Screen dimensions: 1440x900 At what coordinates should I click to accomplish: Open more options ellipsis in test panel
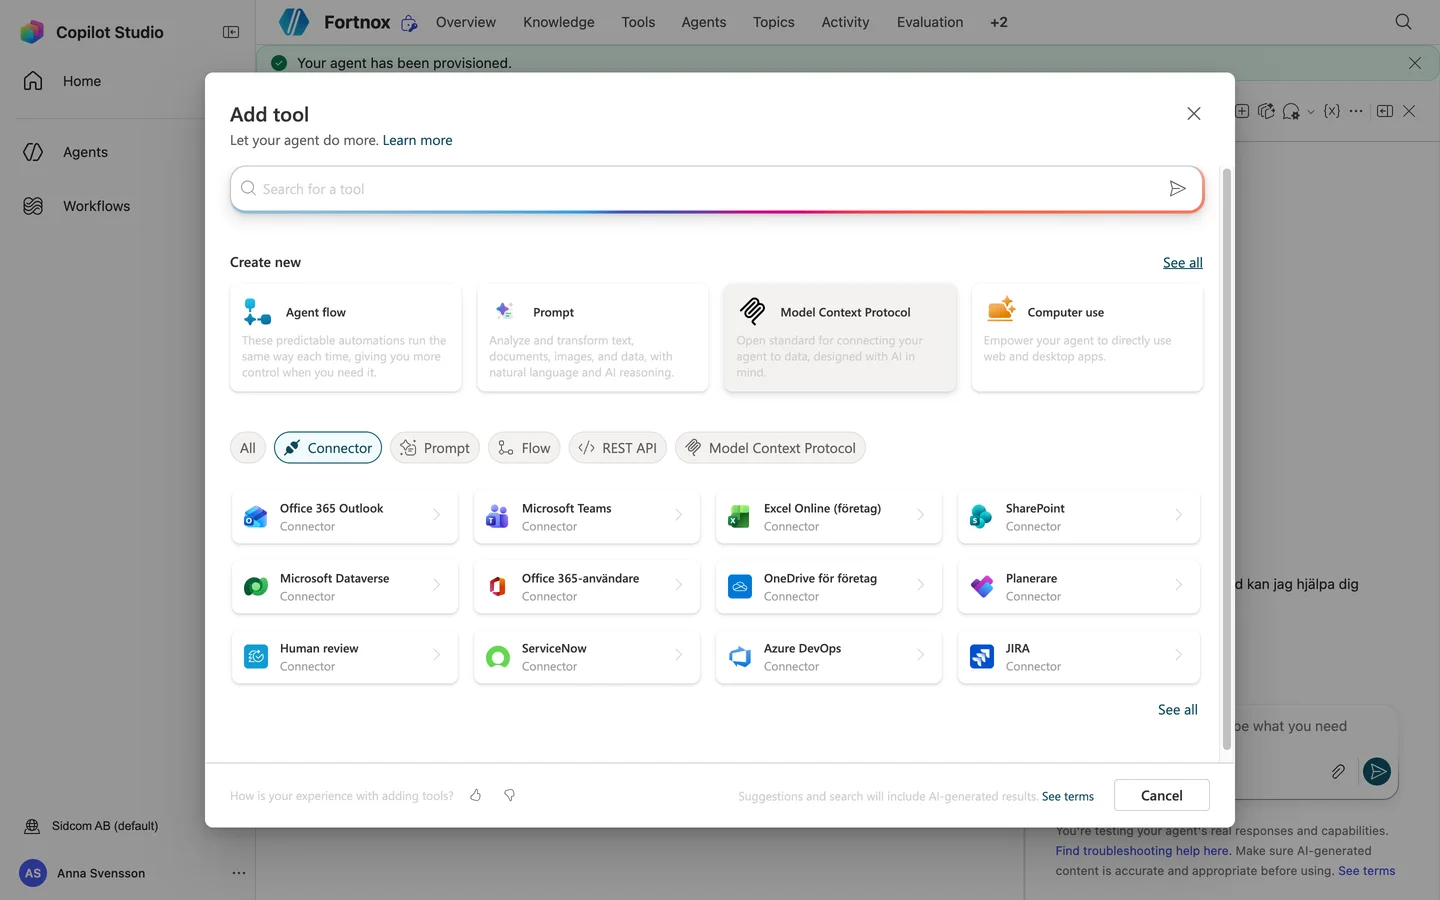click(1356, 111)
